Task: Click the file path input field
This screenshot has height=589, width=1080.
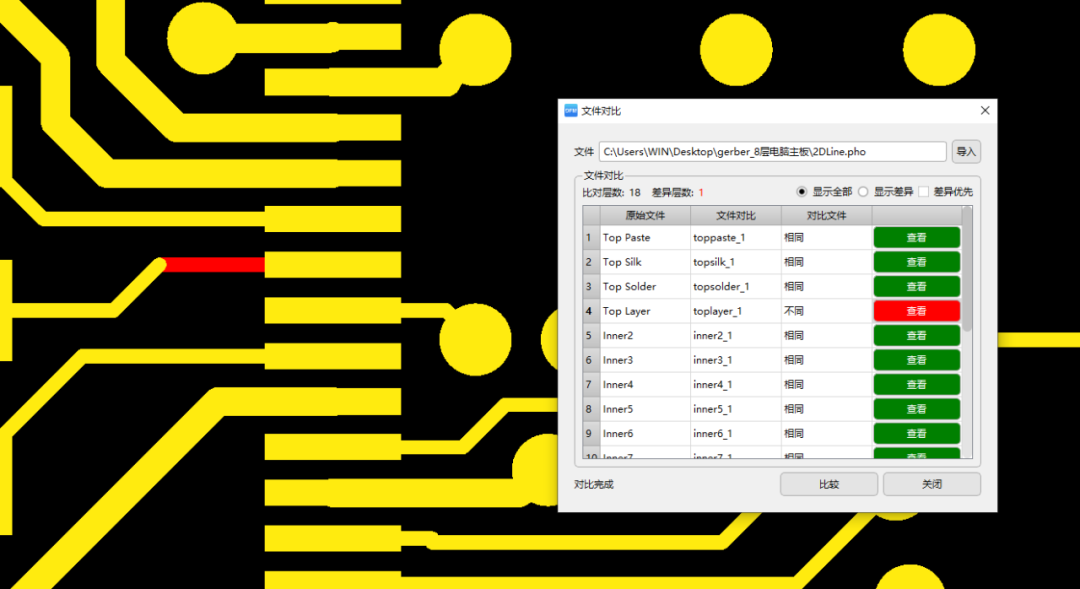Action: (x=772, y=152)
